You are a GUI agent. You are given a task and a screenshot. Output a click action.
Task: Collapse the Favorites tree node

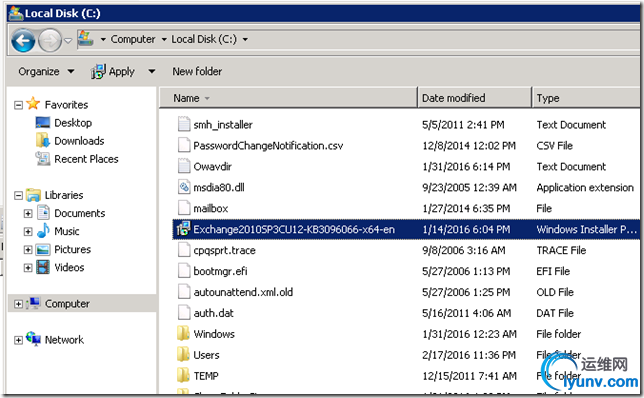[18, 105]
